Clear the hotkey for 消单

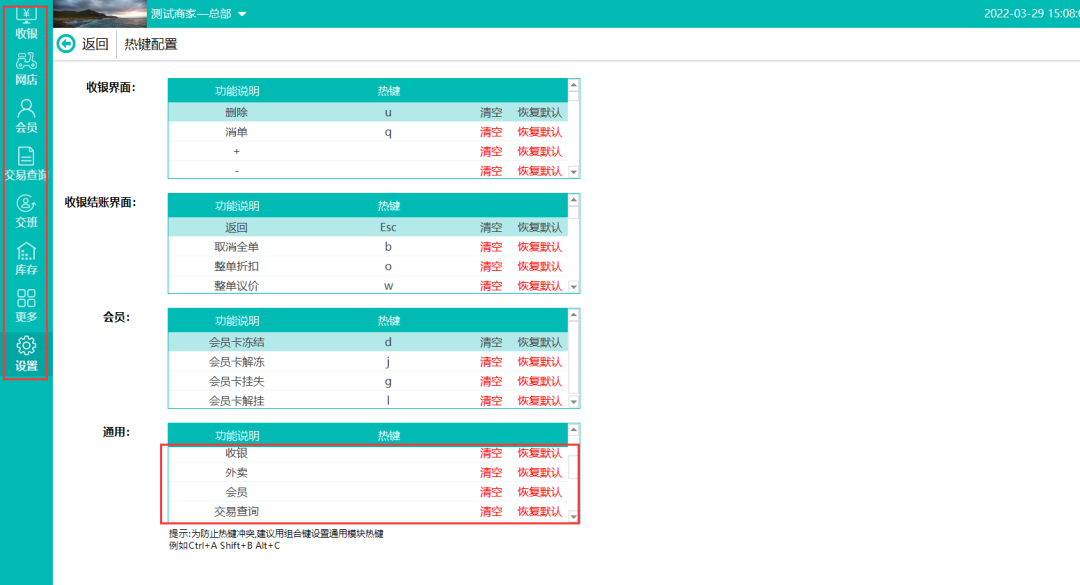(x=490, y=132)
